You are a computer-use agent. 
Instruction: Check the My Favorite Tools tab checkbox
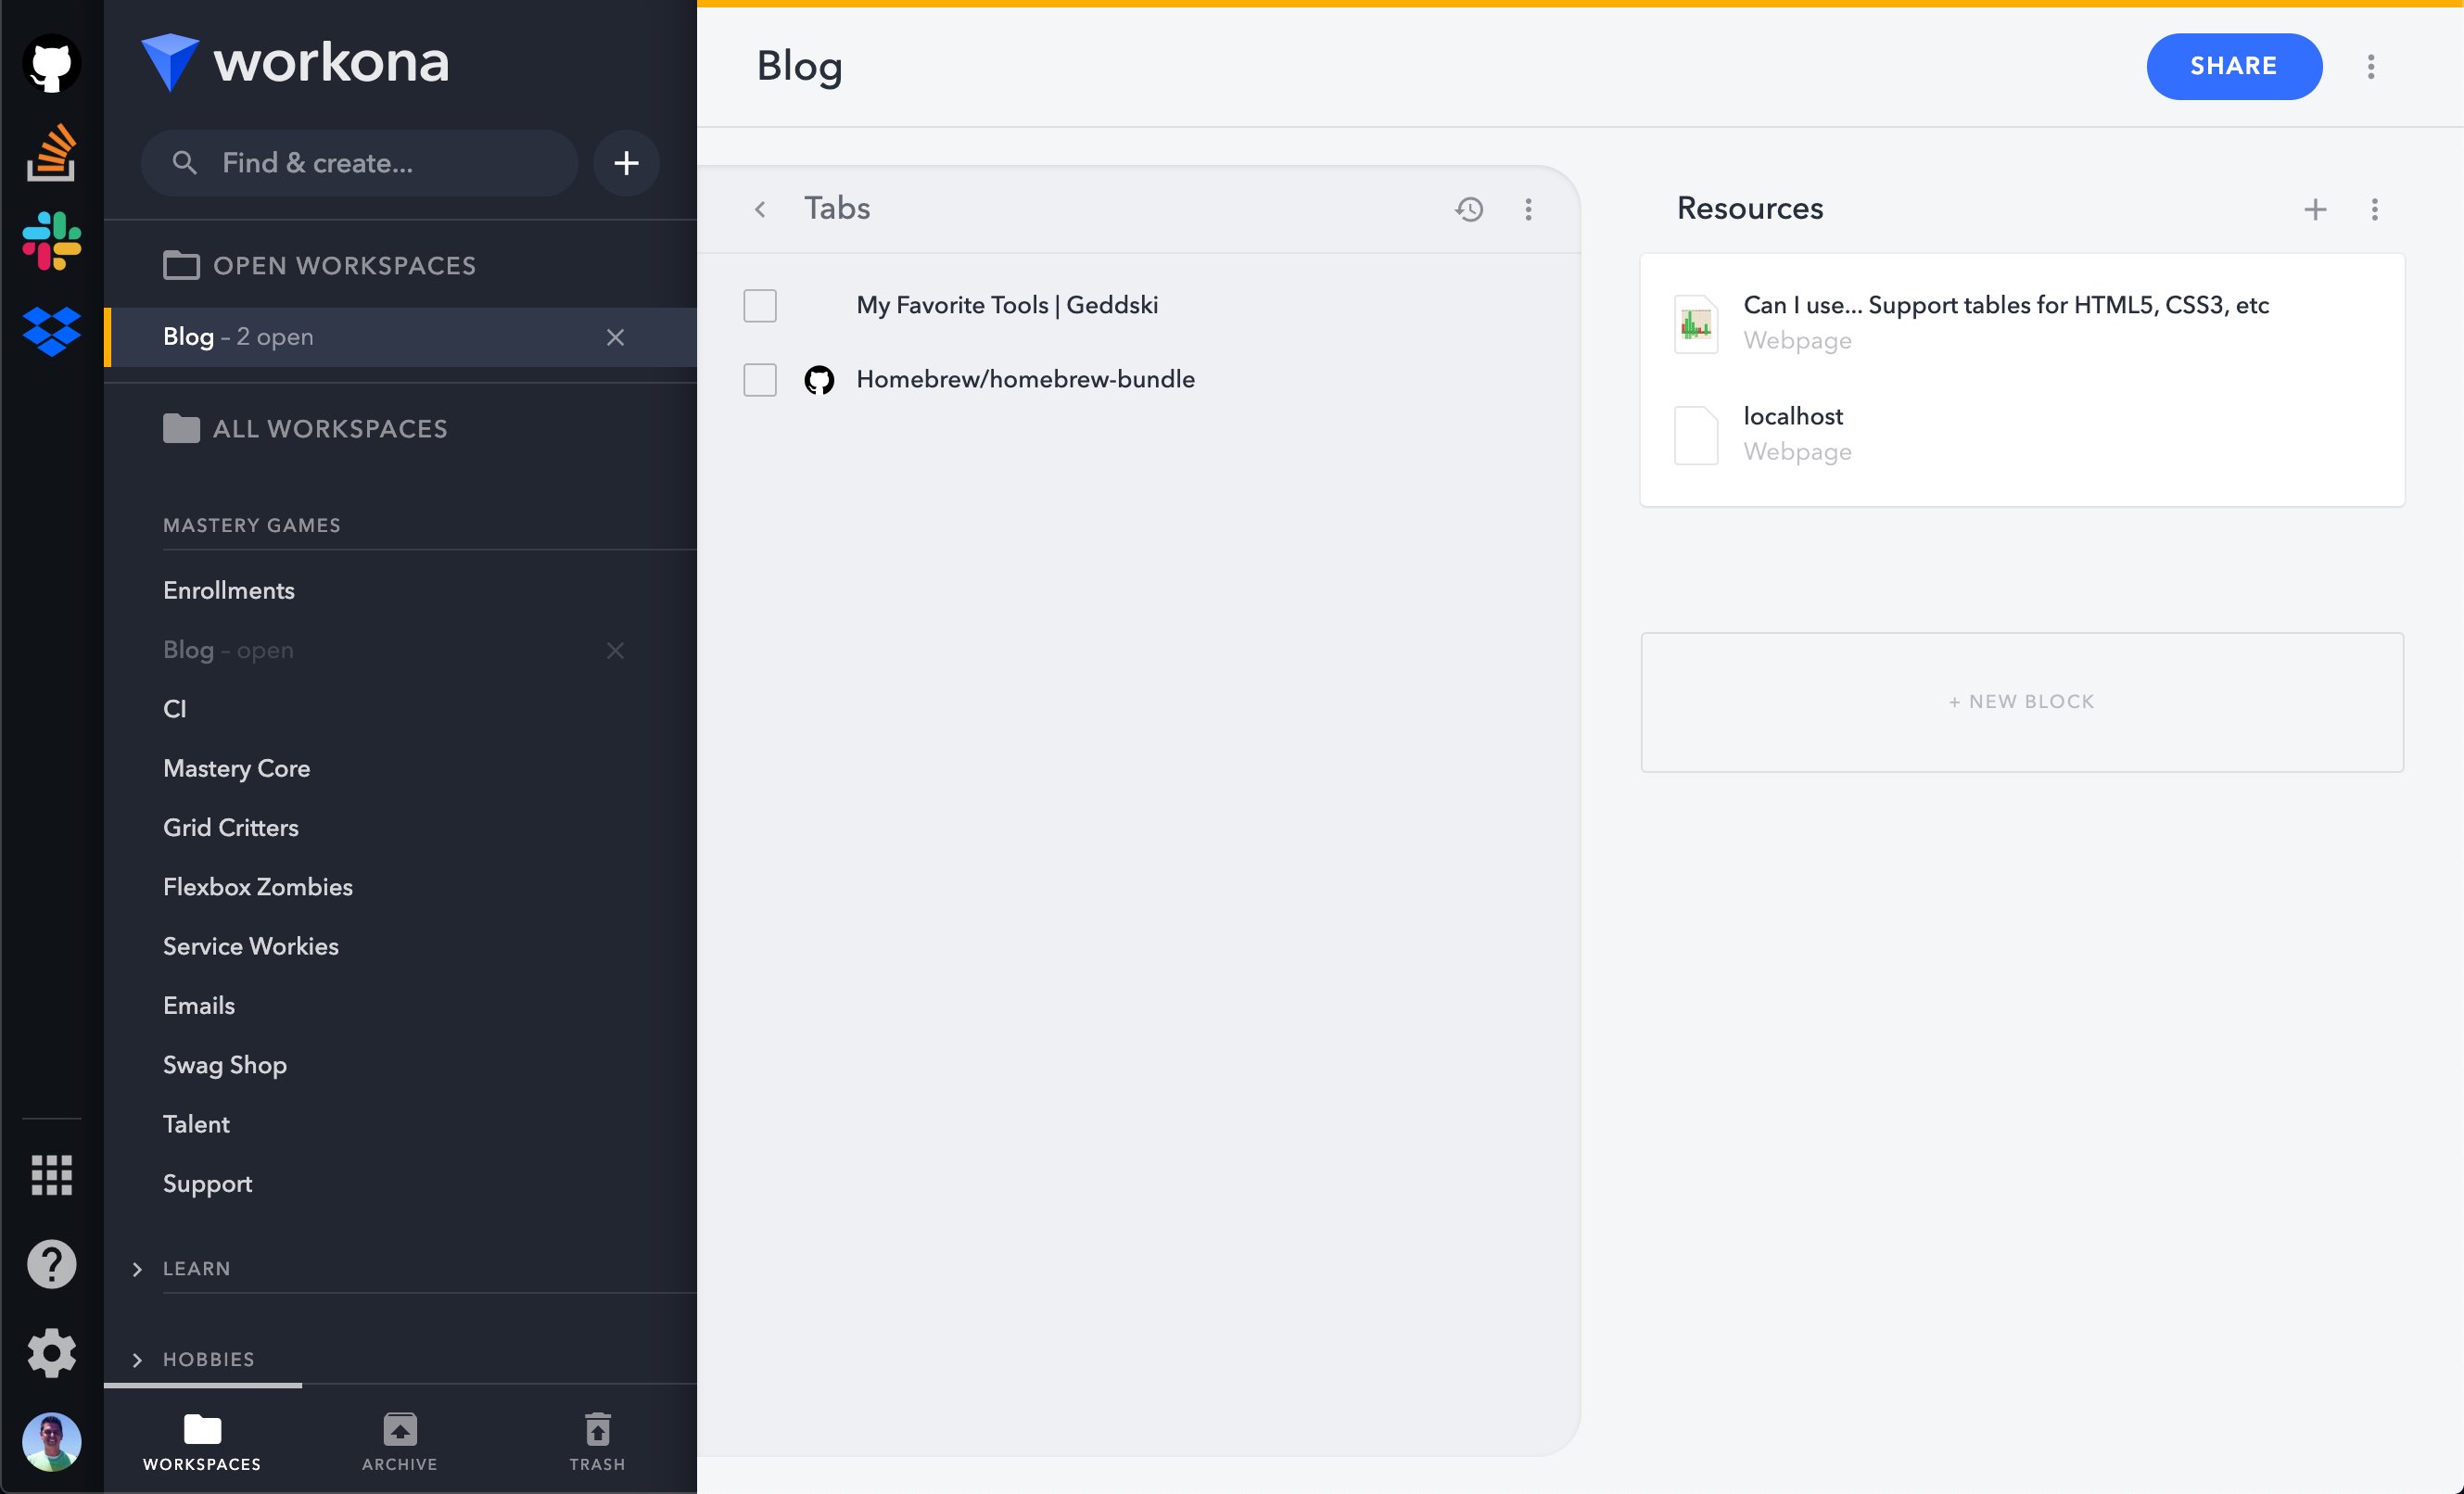coord(760,305)
